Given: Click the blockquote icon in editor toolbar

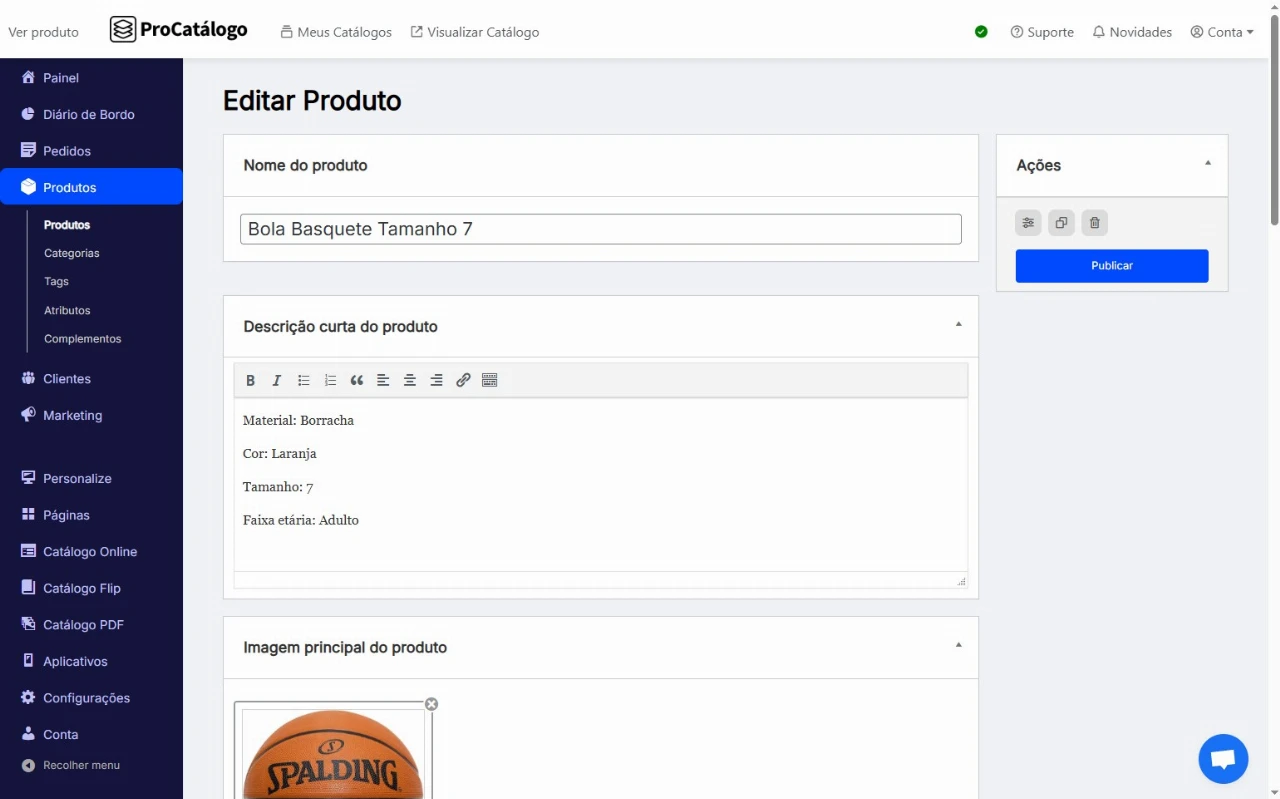Looking at the screenshot, I should coord(357,381).
